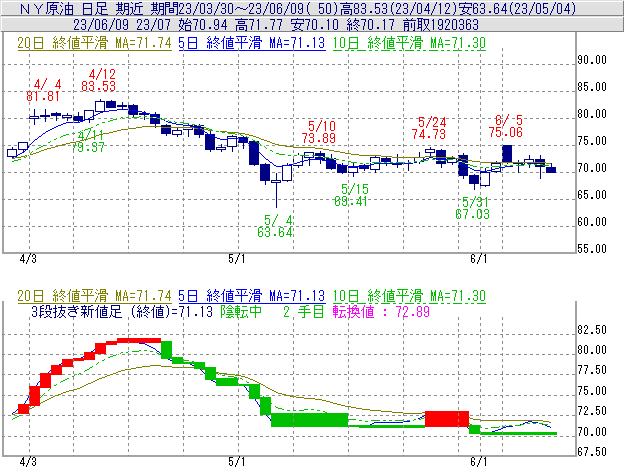
Task: Click the top 5日 終値平滑 MA=71.13 legend
Action: 252,43
